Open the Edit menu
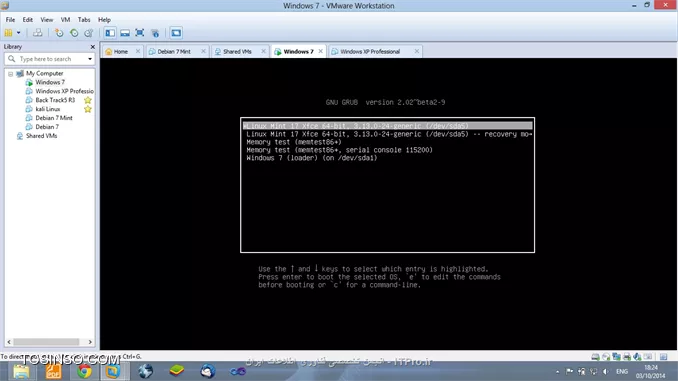This screenshot has width=678, height=381. pyautogui.click(x=28, y=20)
